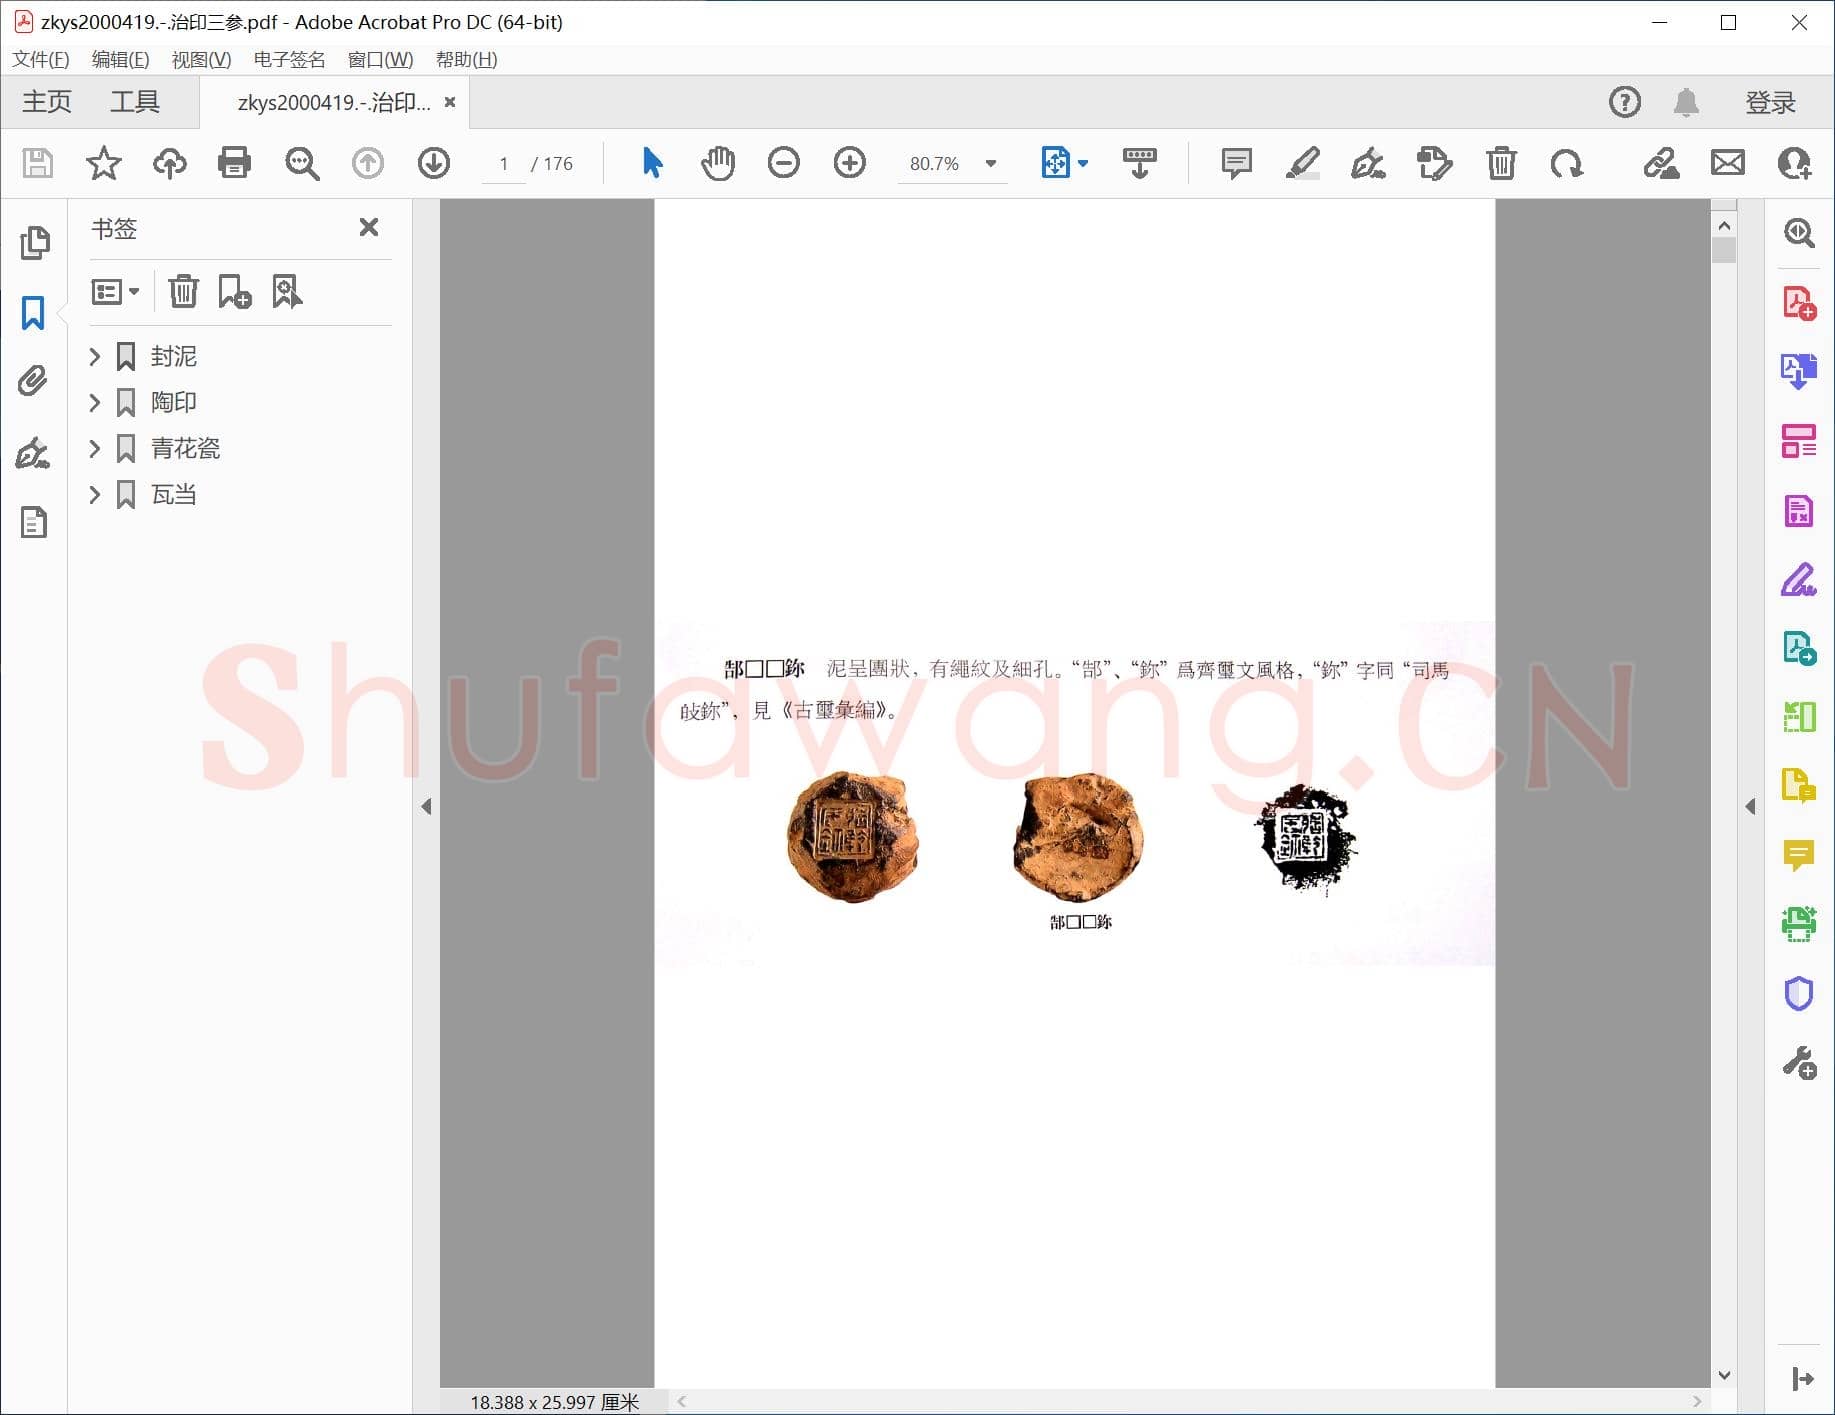Open the zoom level dropdown

coord(991,164)
